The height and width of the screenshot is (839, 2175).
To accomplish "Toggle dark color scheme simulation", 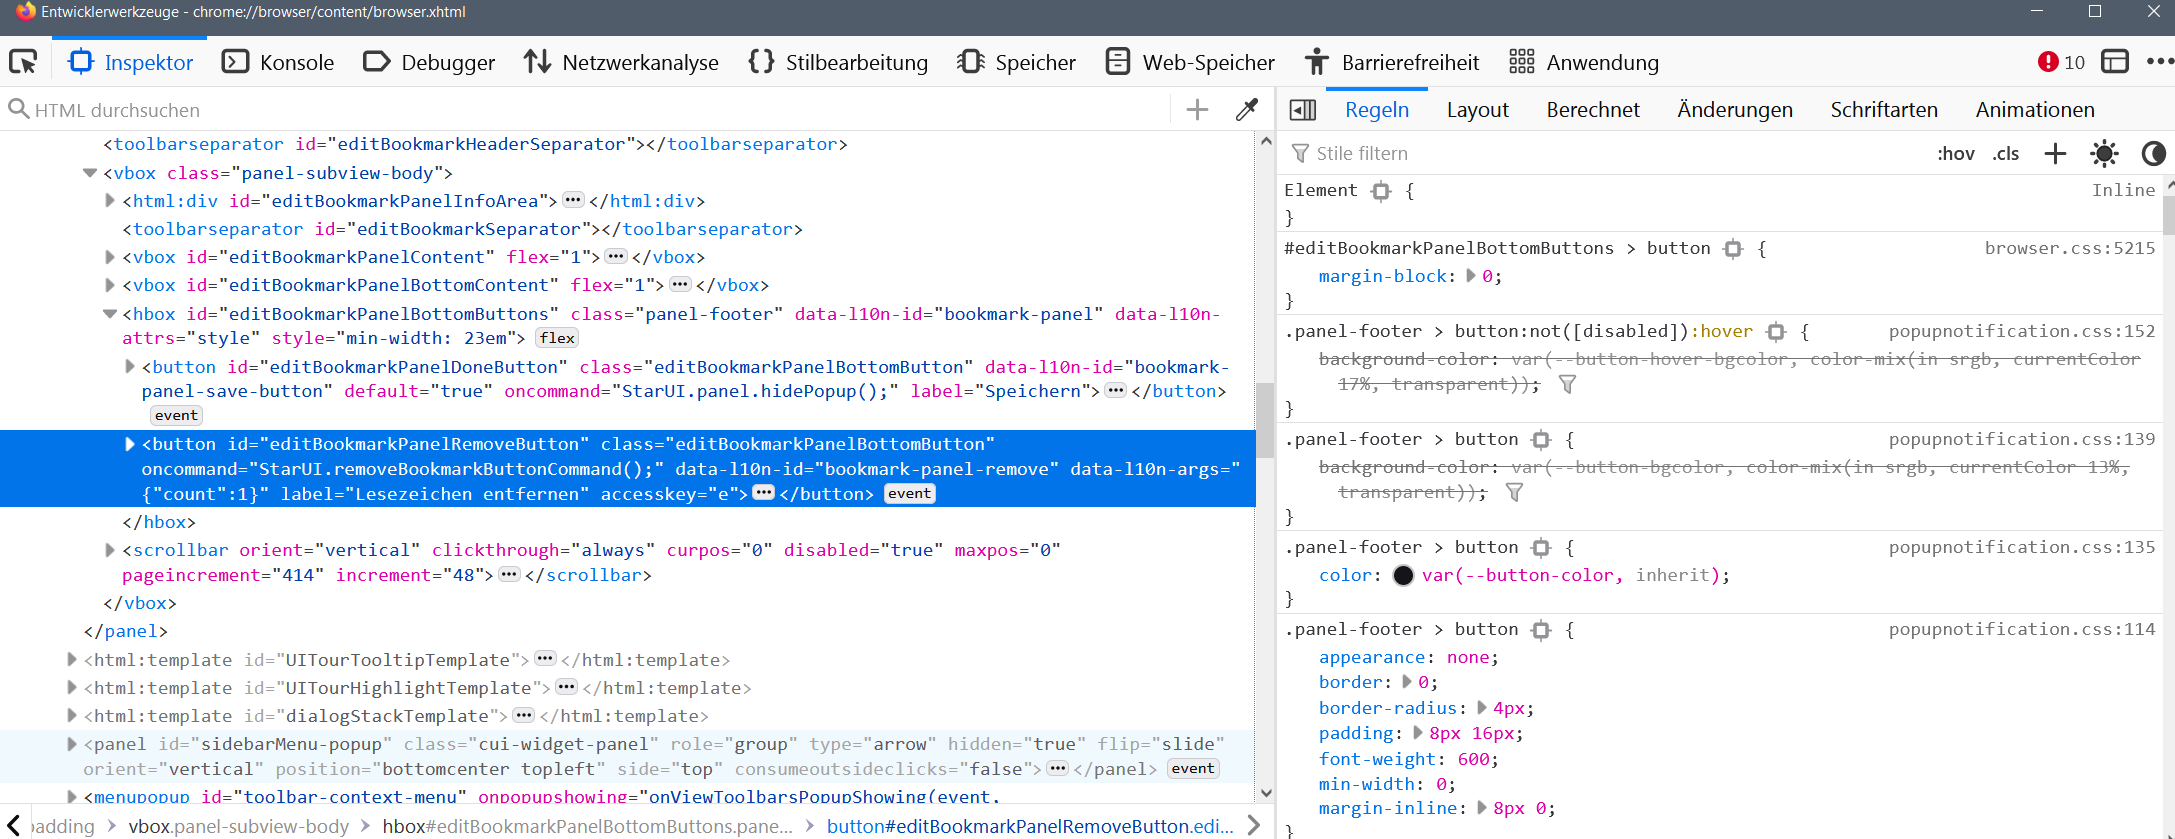I will [x=2152, y=153].
